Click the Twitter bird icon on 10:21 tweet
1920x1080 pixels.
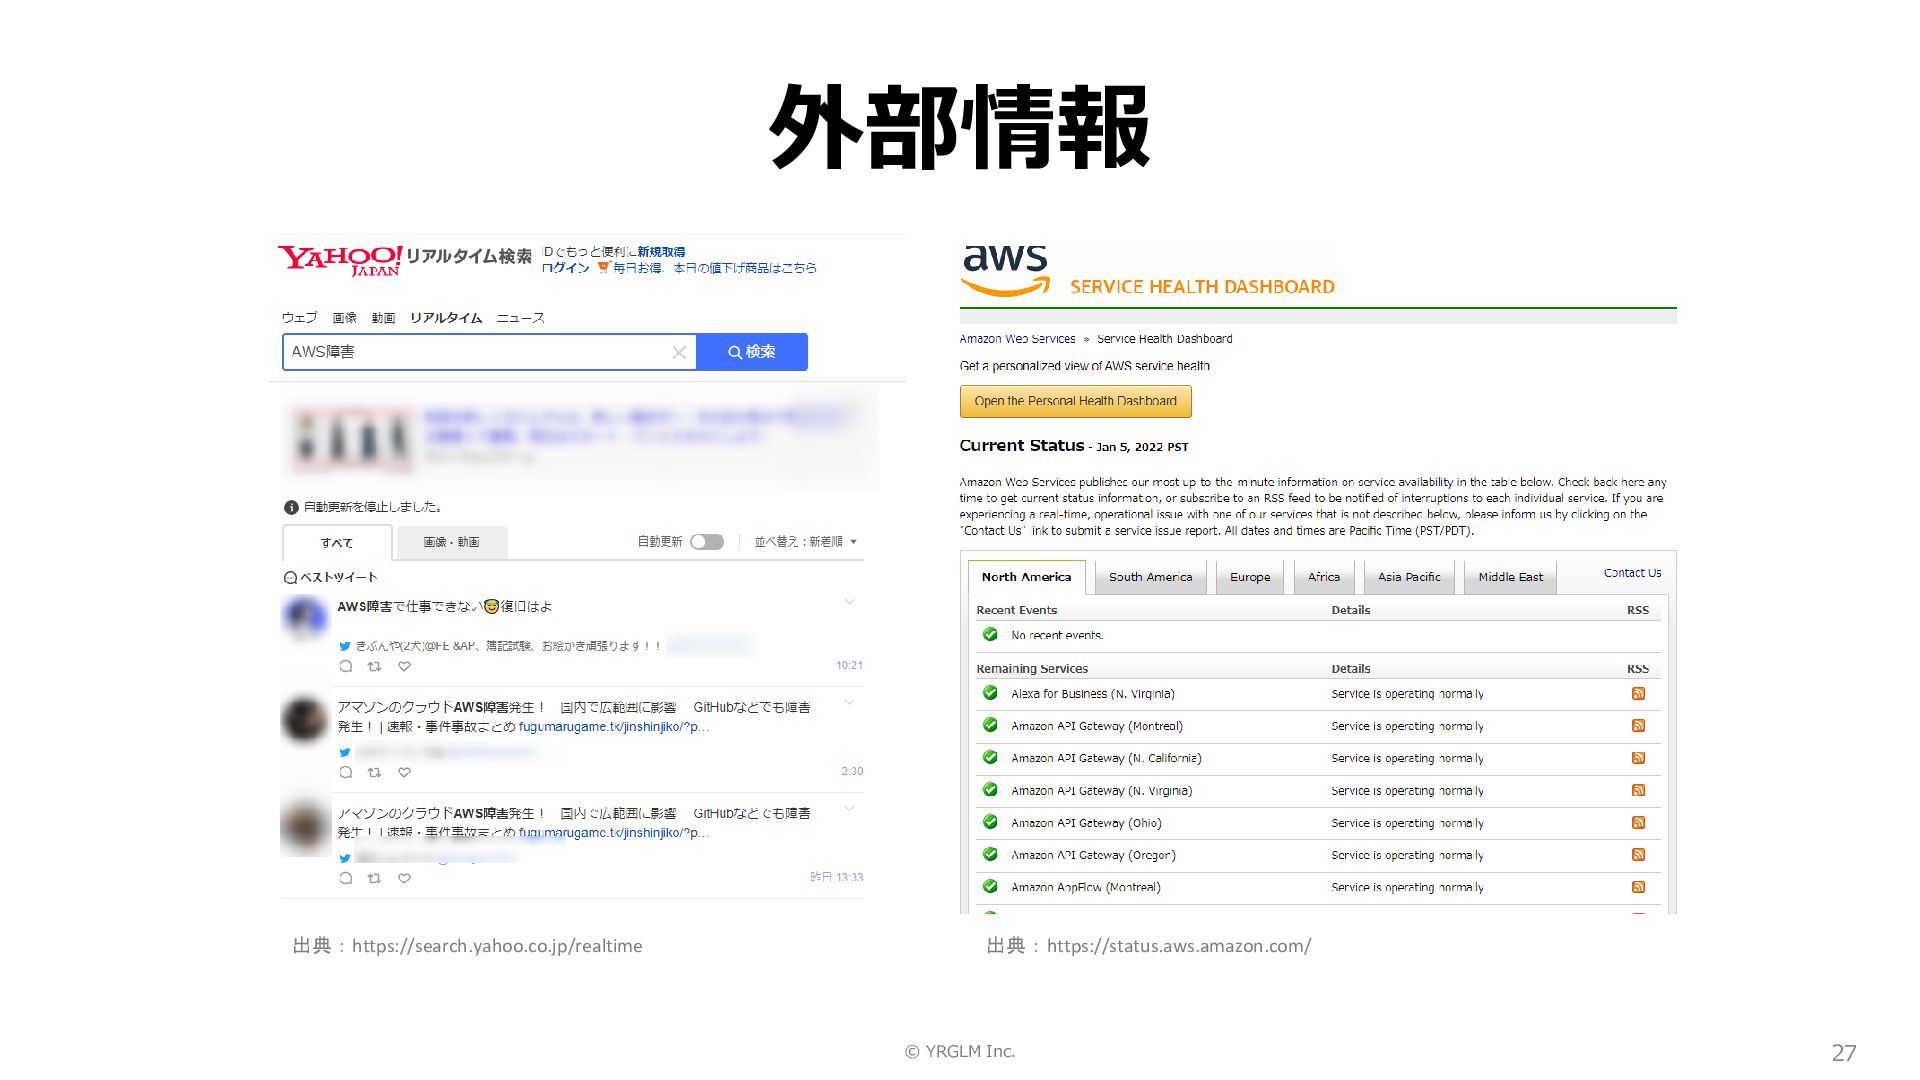click(x=345, y=646)
